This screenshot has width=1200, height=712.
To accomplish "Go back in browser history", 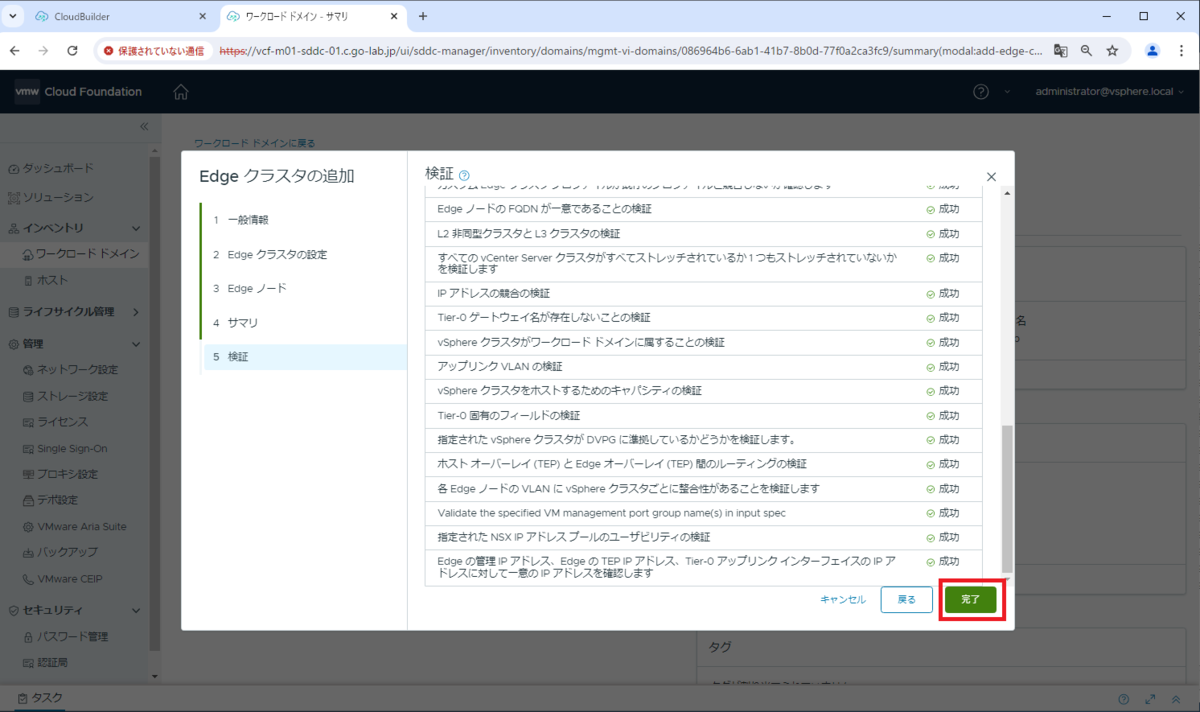I will tap(15, 50).
